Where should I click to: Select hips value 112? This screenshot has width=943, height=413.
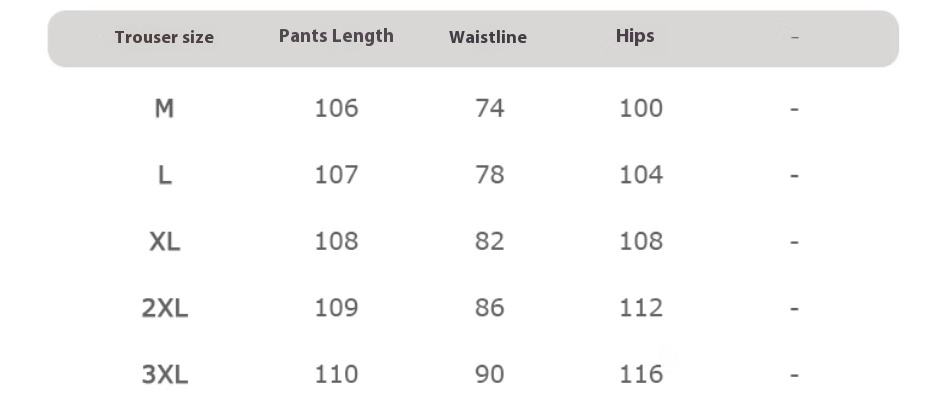(641, 308)
